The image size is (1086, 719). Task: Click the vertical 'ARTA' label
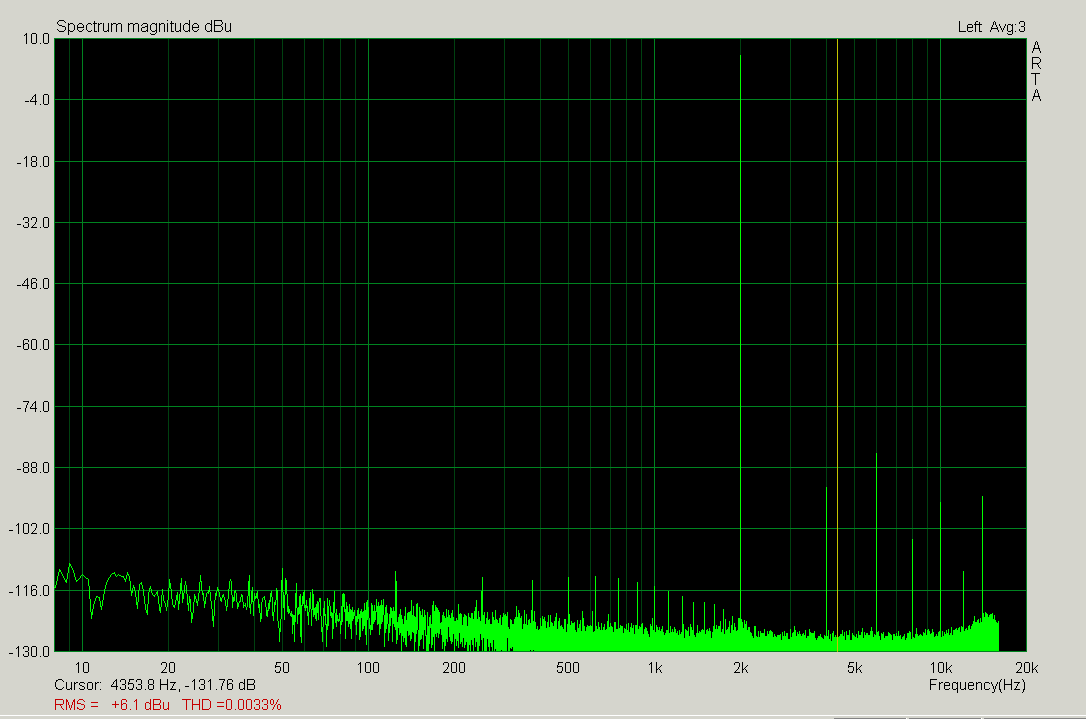pos(1036,71)
